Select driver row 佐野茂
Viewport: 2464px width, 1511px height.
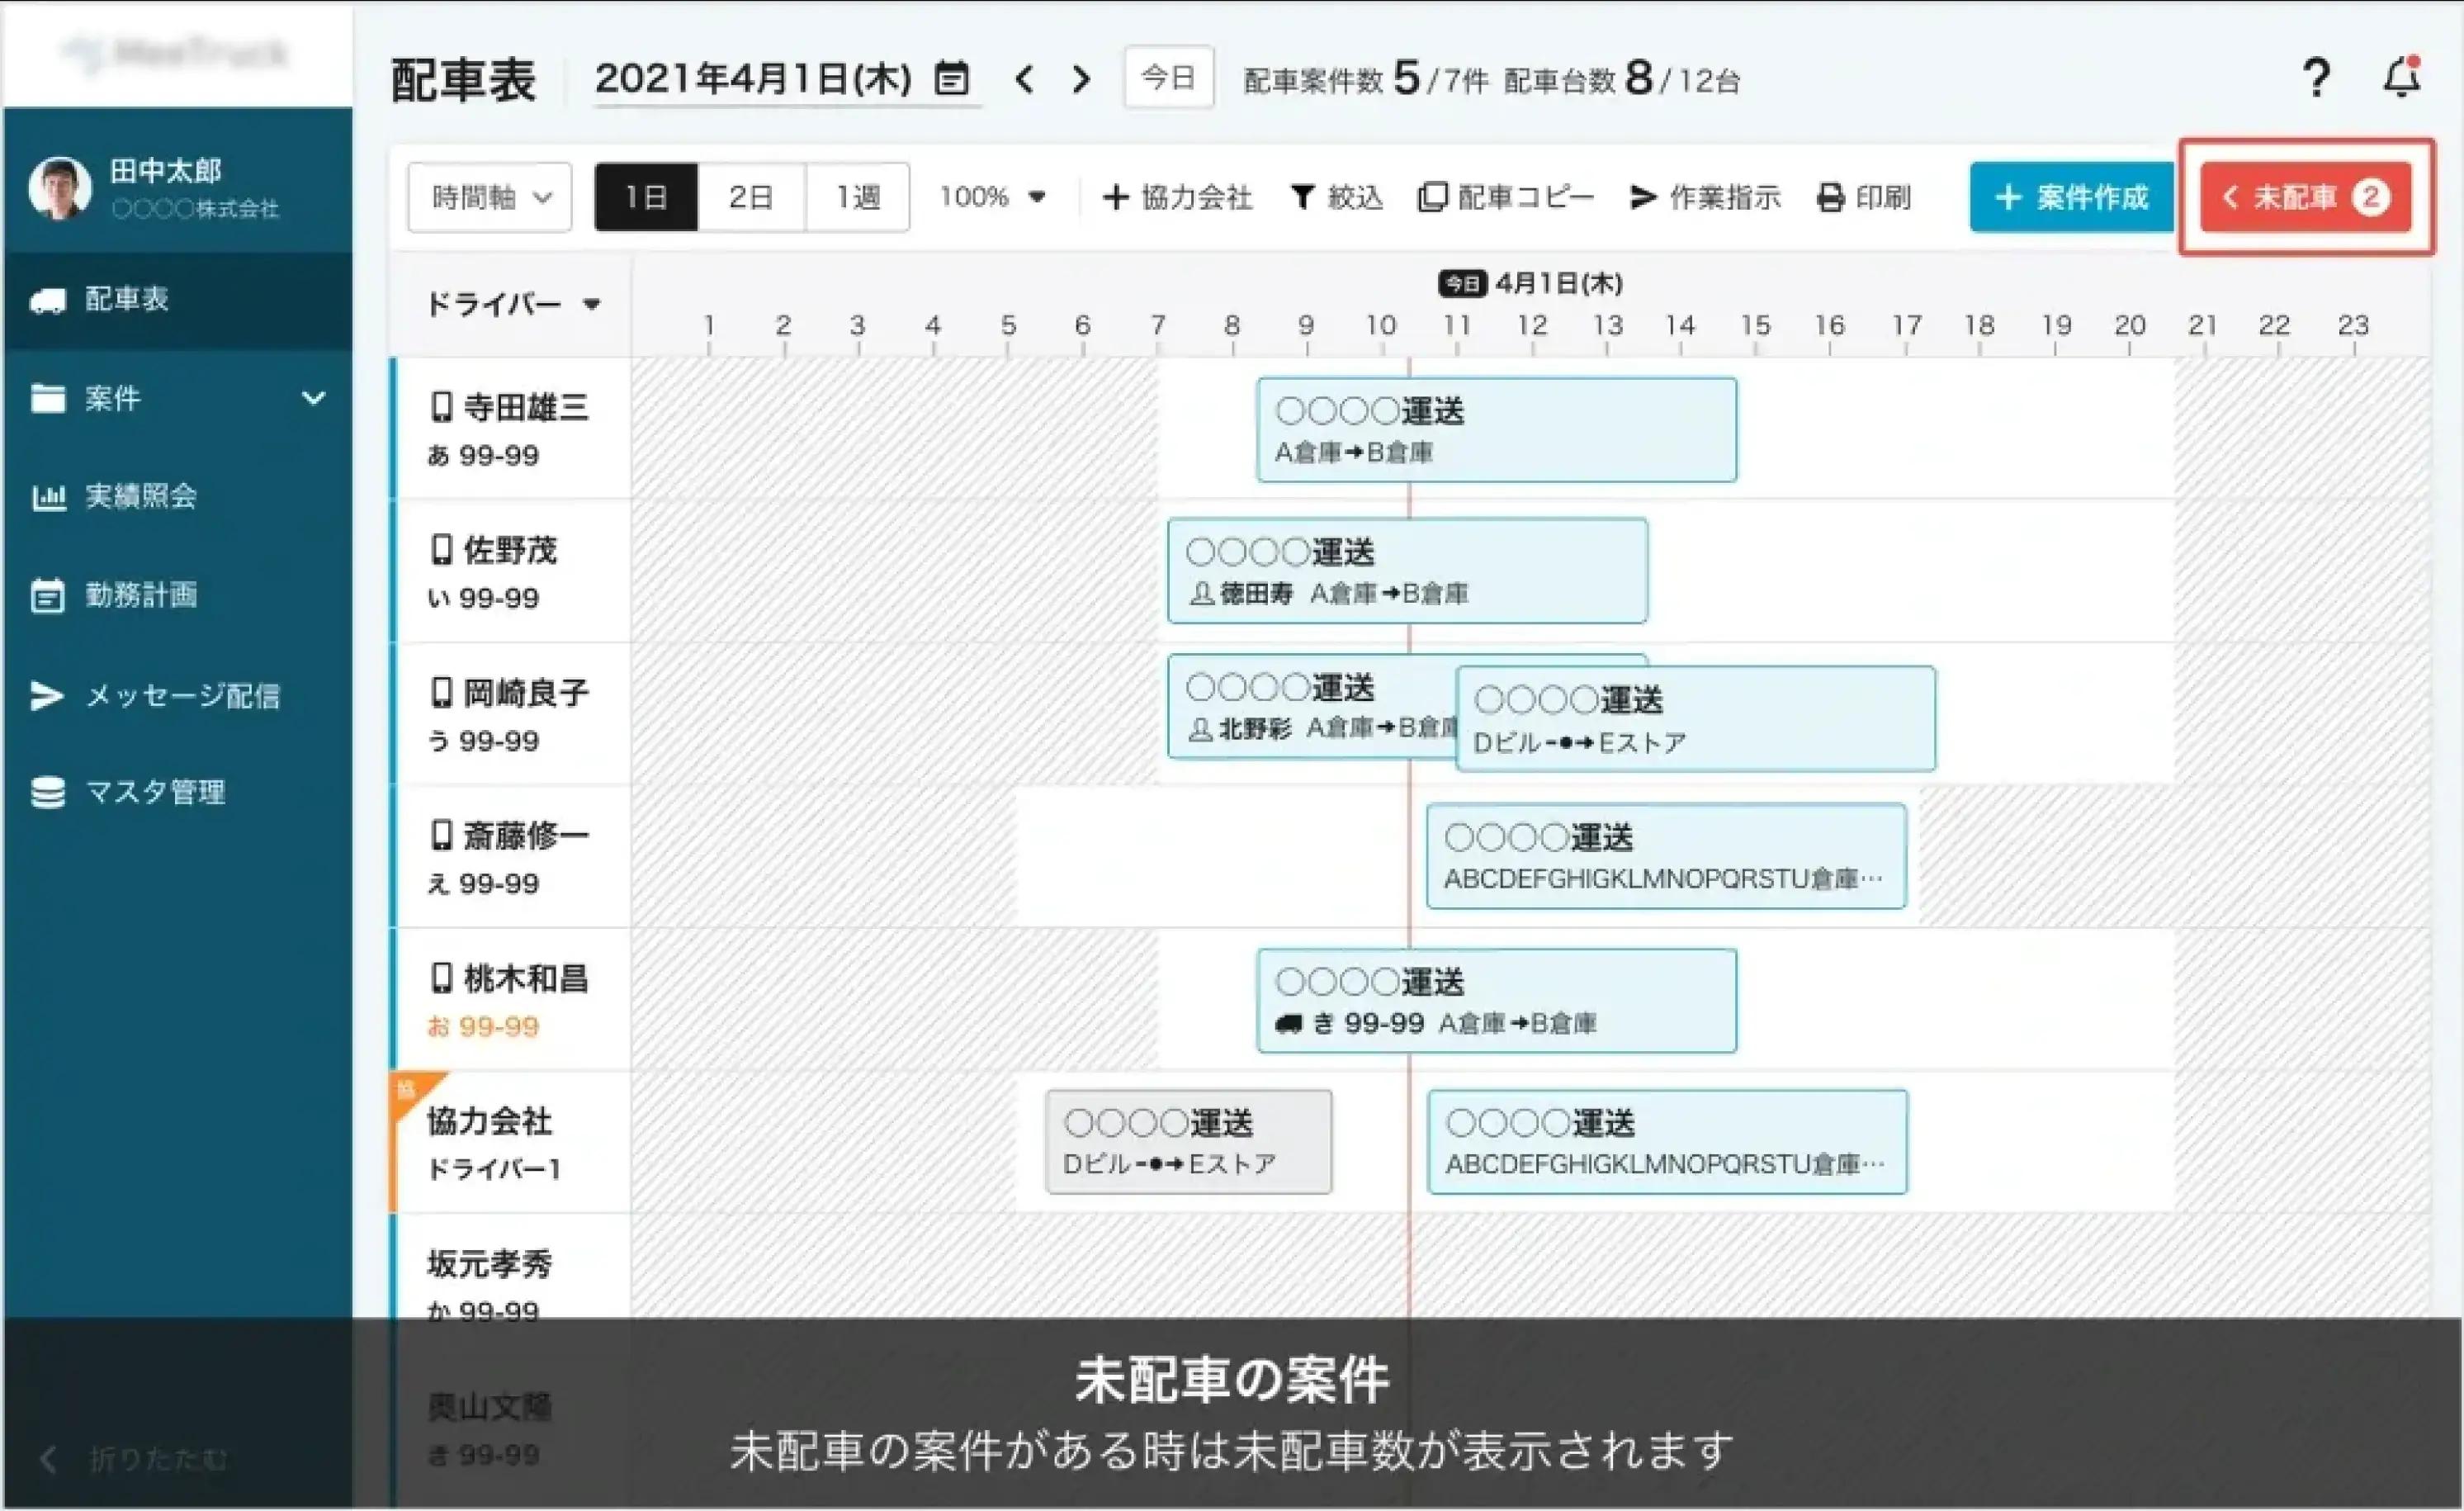[511, 571]
